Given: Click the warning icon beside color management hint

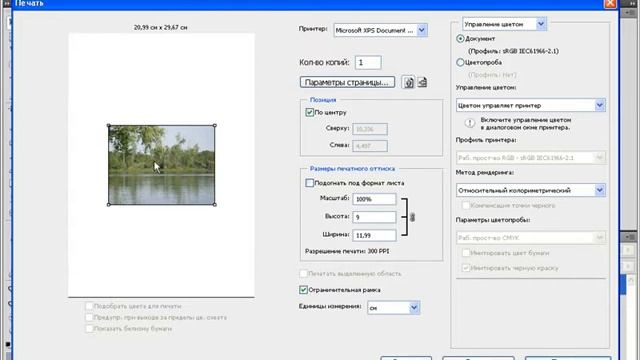Looking at the screenshot, I should tap(469, 123).
